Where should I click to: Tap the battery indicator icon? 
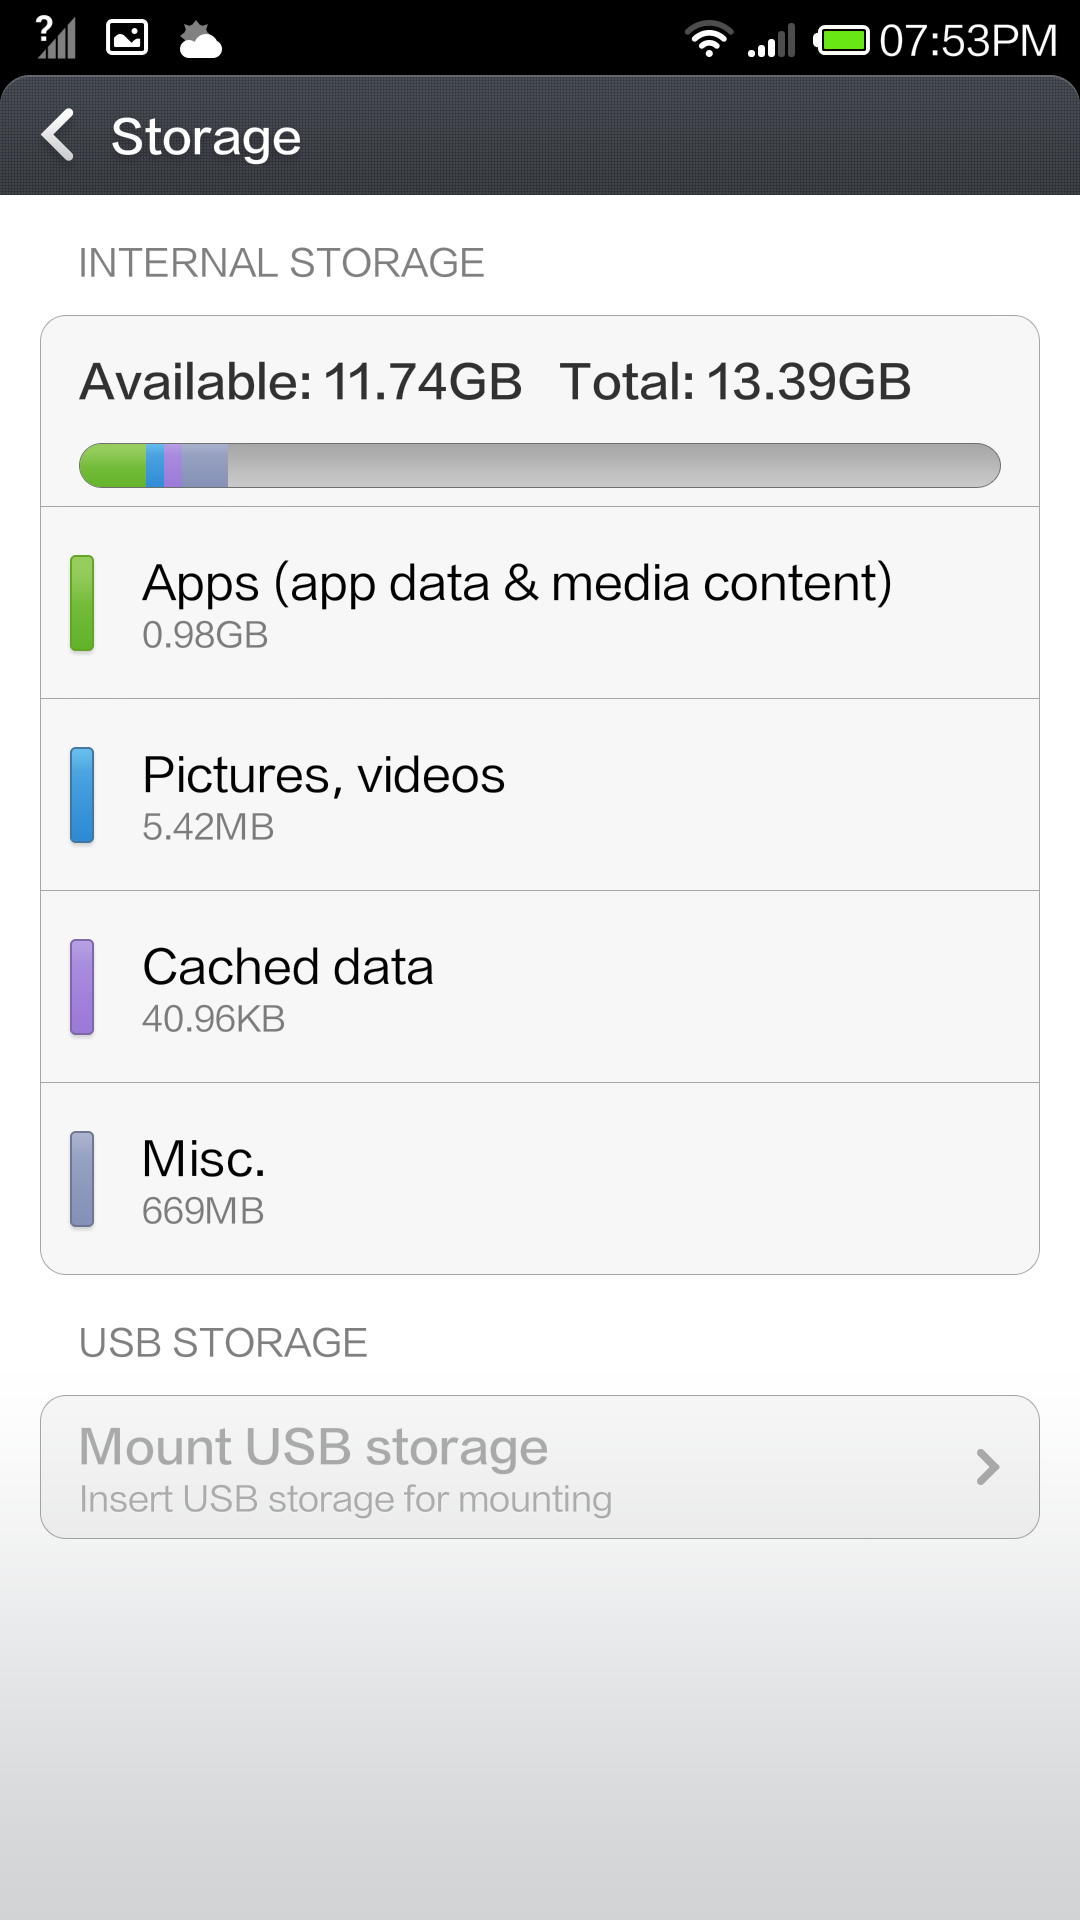841,41
